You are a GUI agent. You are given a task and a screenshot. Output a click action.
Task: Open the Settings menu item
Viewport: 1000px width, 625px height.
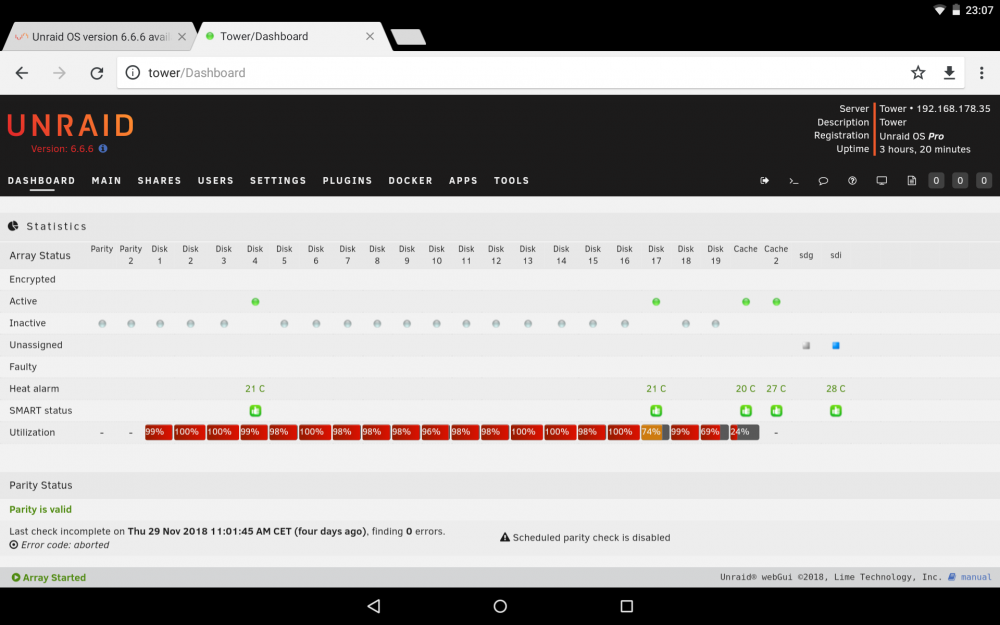[x=278, y=180]
